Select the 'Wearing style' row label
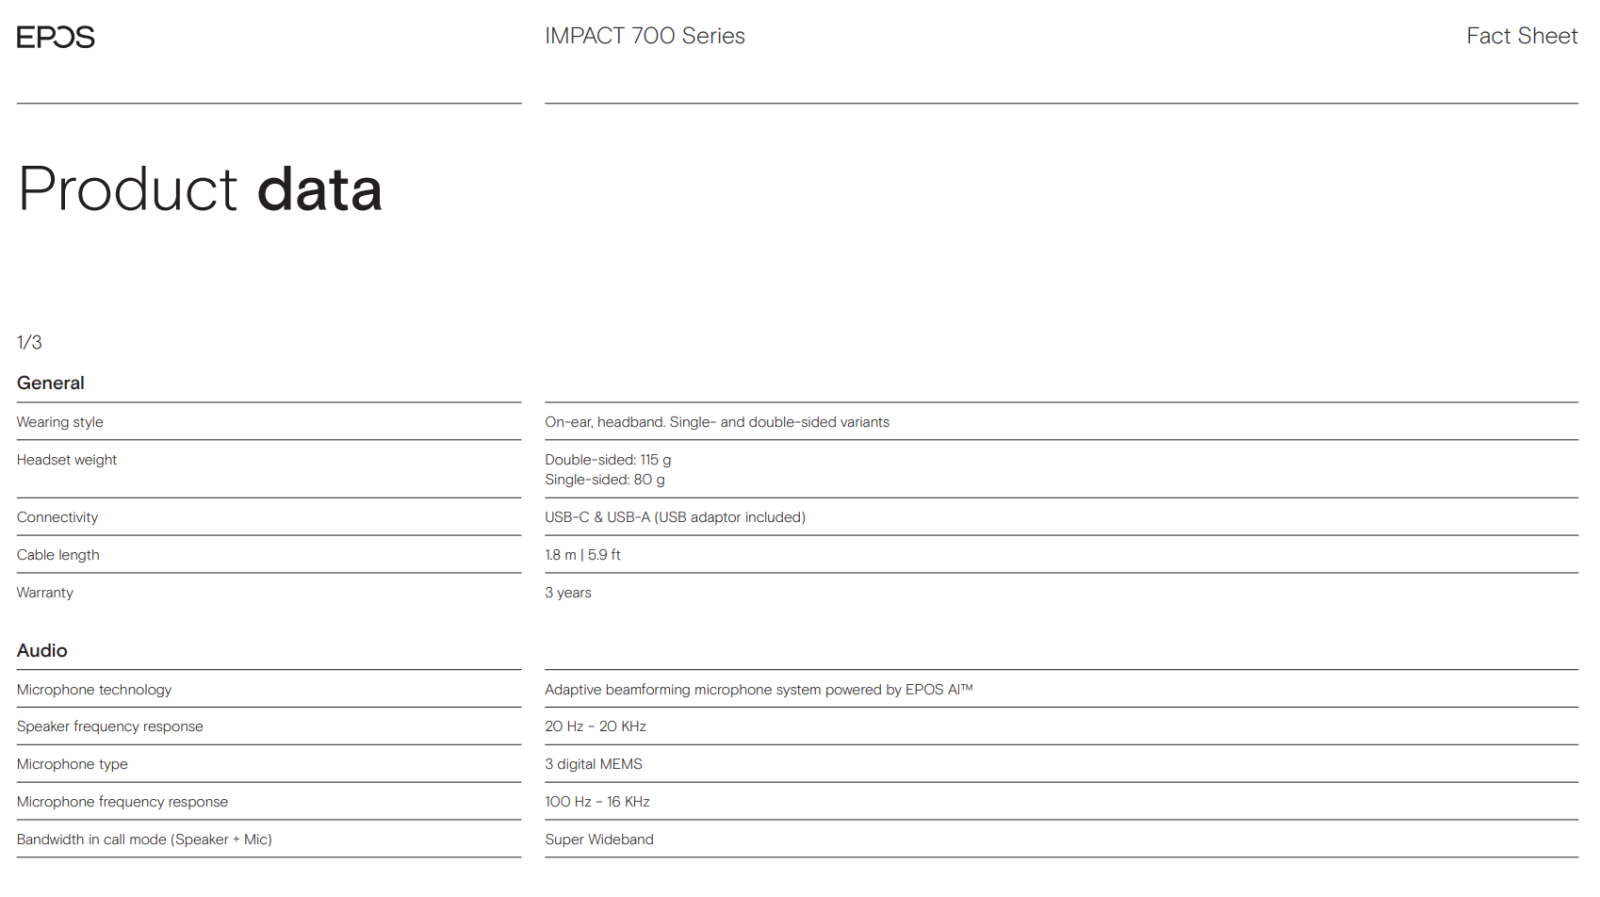This screenshot has width=1600, height=897. (60, 422)
